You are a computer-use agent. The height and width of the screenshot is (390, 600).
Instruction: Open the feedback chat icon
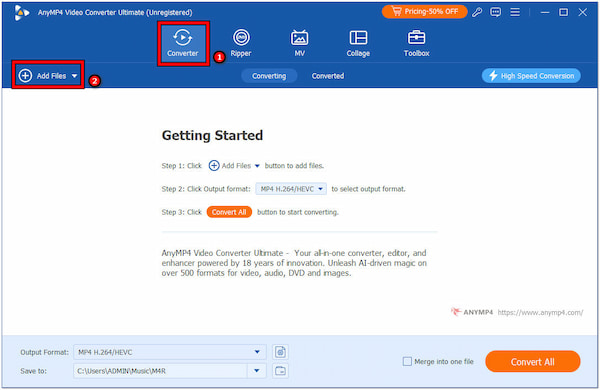tap(496, 12)
